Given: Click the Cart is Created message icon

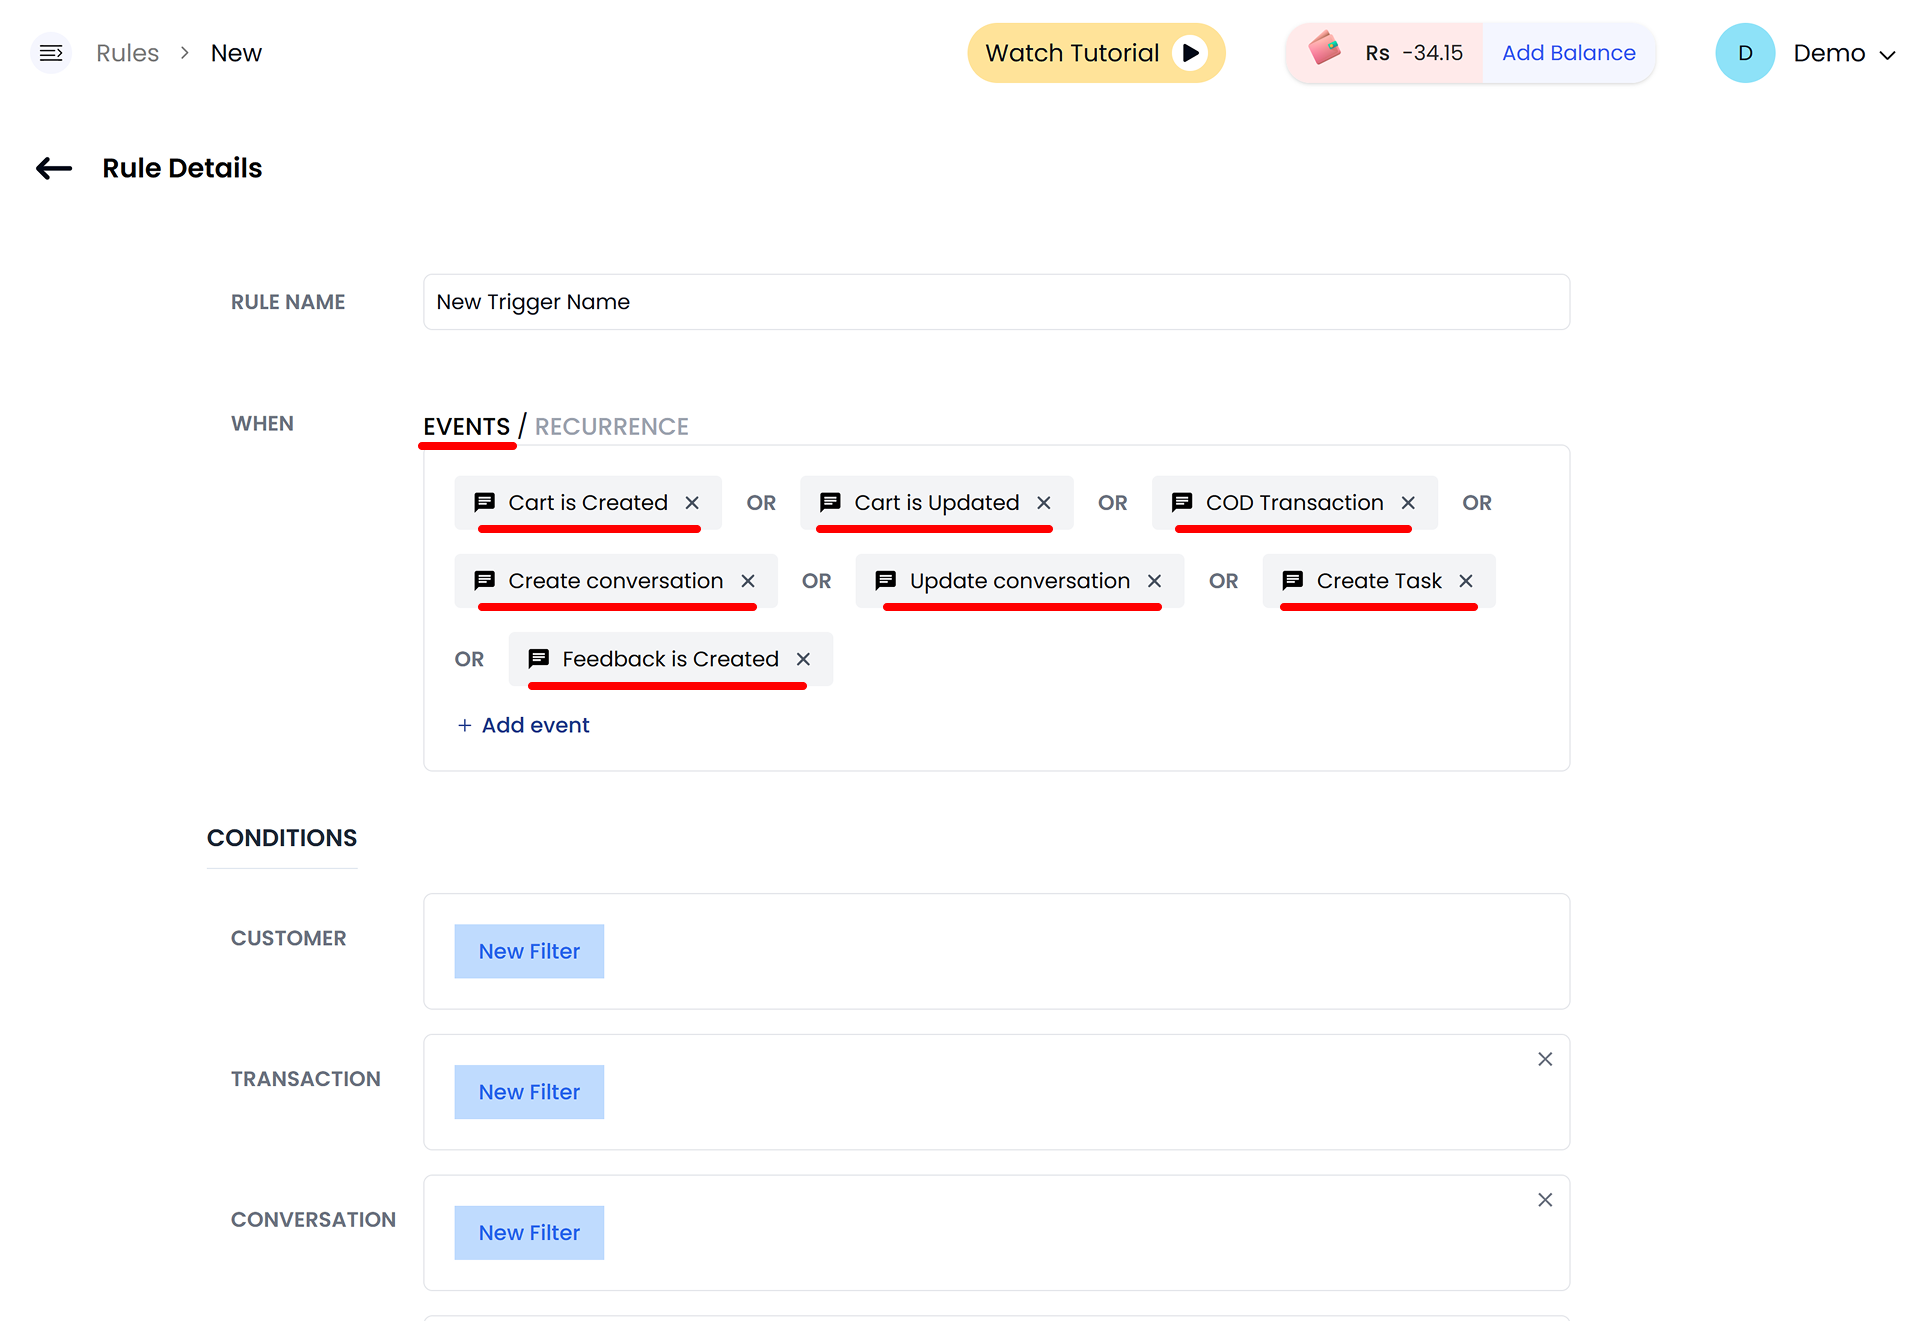Looking at the screenshot, I should point(485,502).
